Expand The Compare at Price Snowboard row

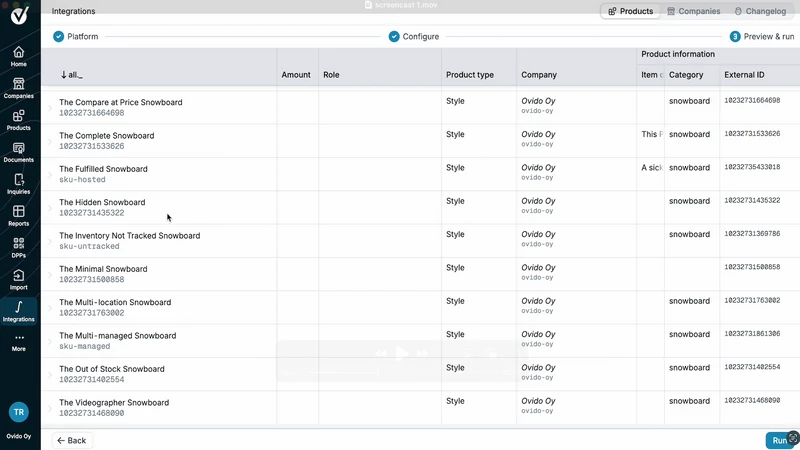[50, 108]
